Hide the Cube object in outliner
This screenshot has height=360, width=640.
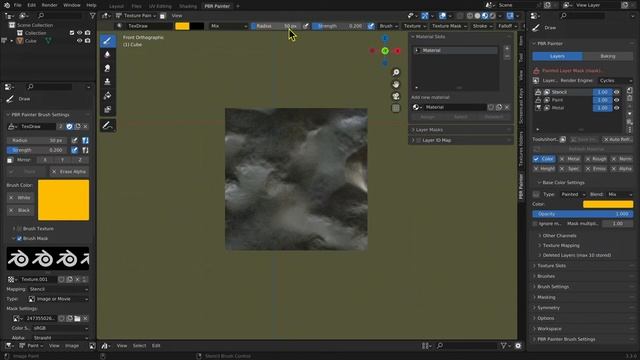(x=80, y=41)
